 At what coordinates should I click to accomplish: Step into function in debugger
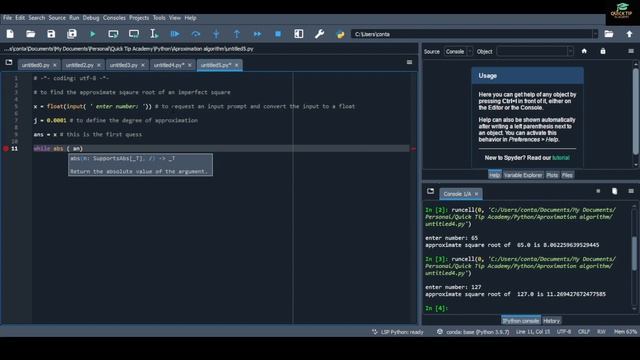pyautogui.click(x=216, y=34)
